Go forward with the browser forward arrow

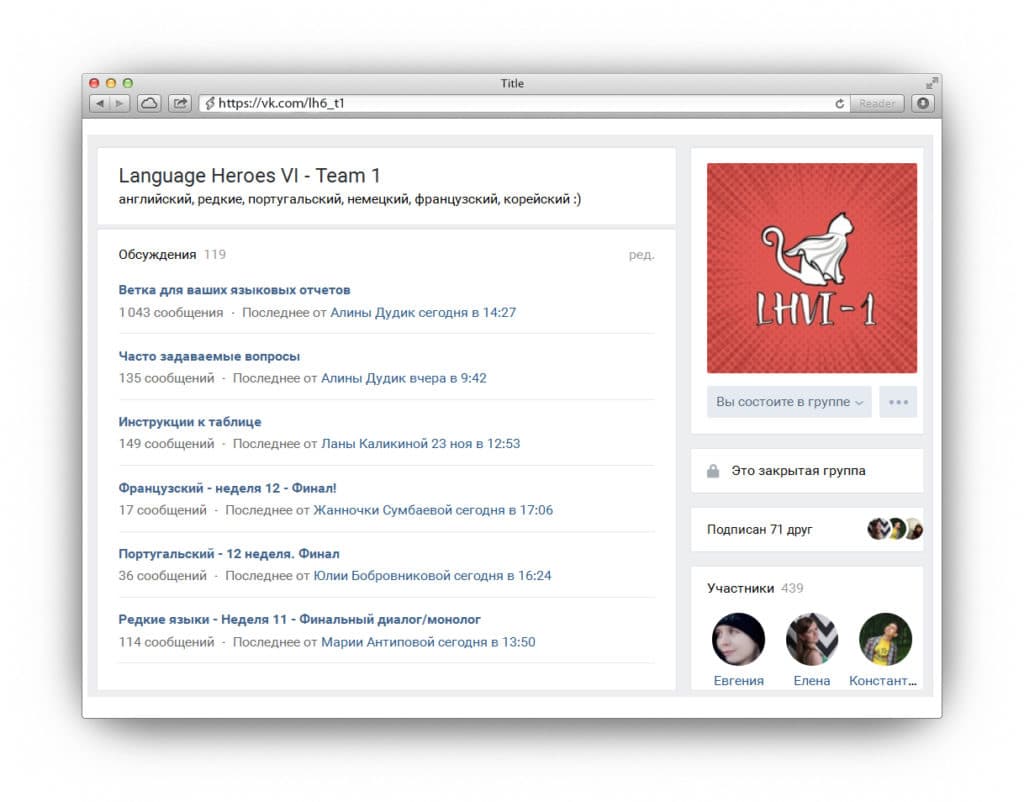[120, 103]
